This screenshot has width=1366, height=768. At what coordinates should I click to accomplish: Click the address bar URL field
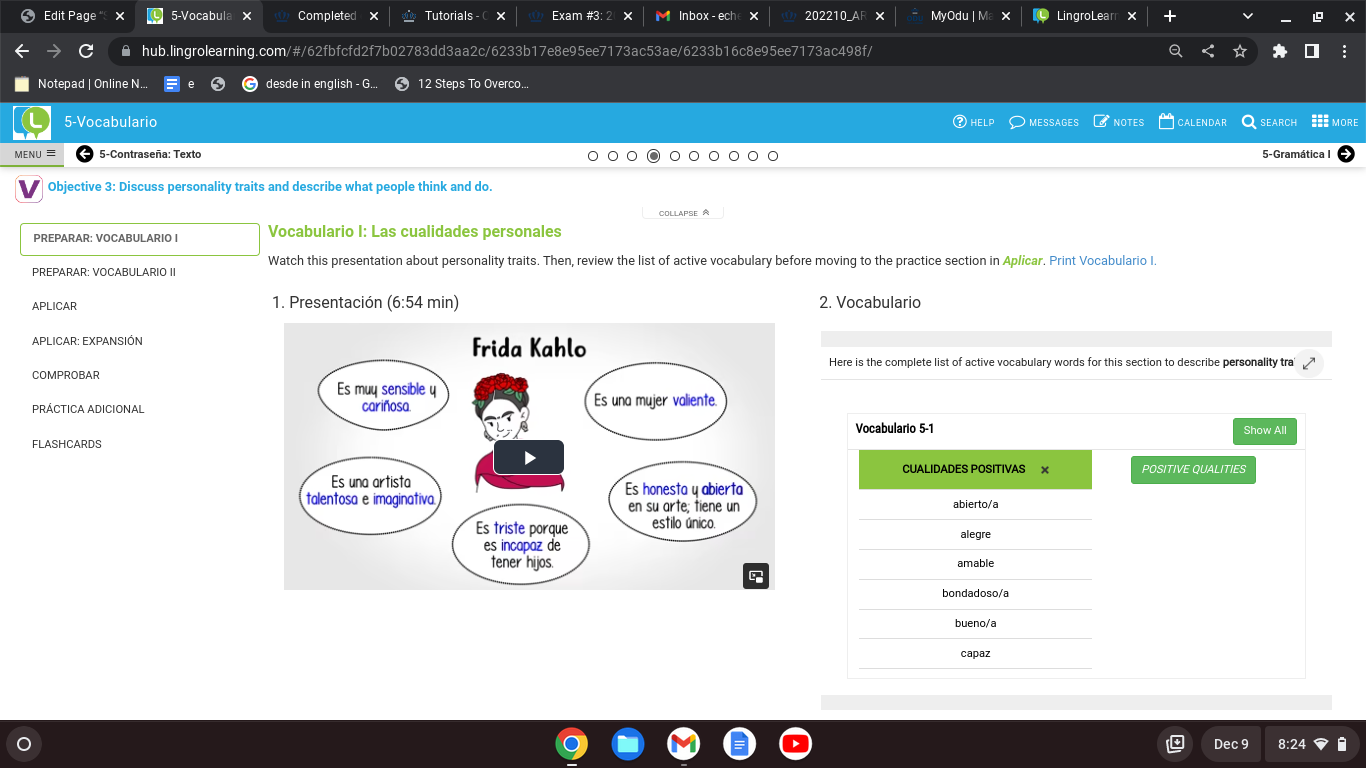click(x=640, y=51)
